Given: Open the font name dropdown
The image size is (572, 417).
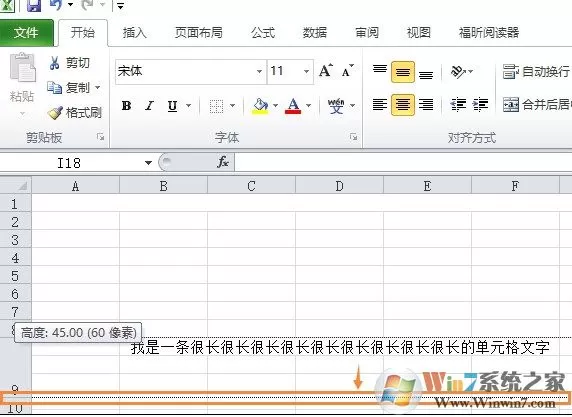Looking at the screenshot, I should click(x=259, y=71).
